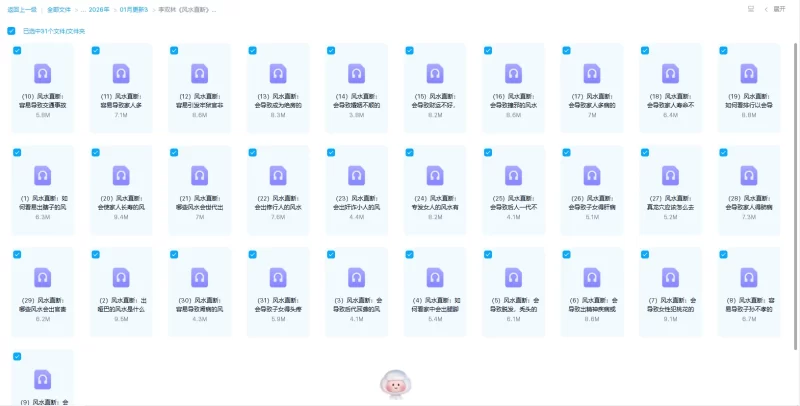800x406 pixels.
Task: Uncheck the checkbox on file (4)
Action: [x=409, y=255]
